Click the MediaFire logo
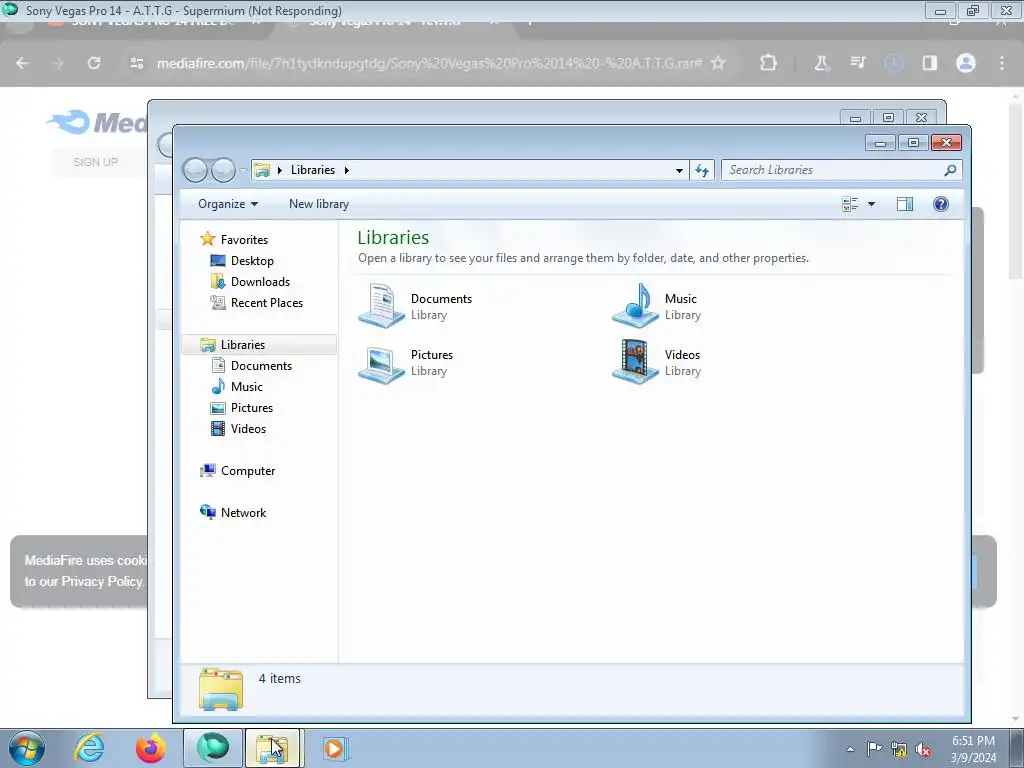 coord(97,122)
